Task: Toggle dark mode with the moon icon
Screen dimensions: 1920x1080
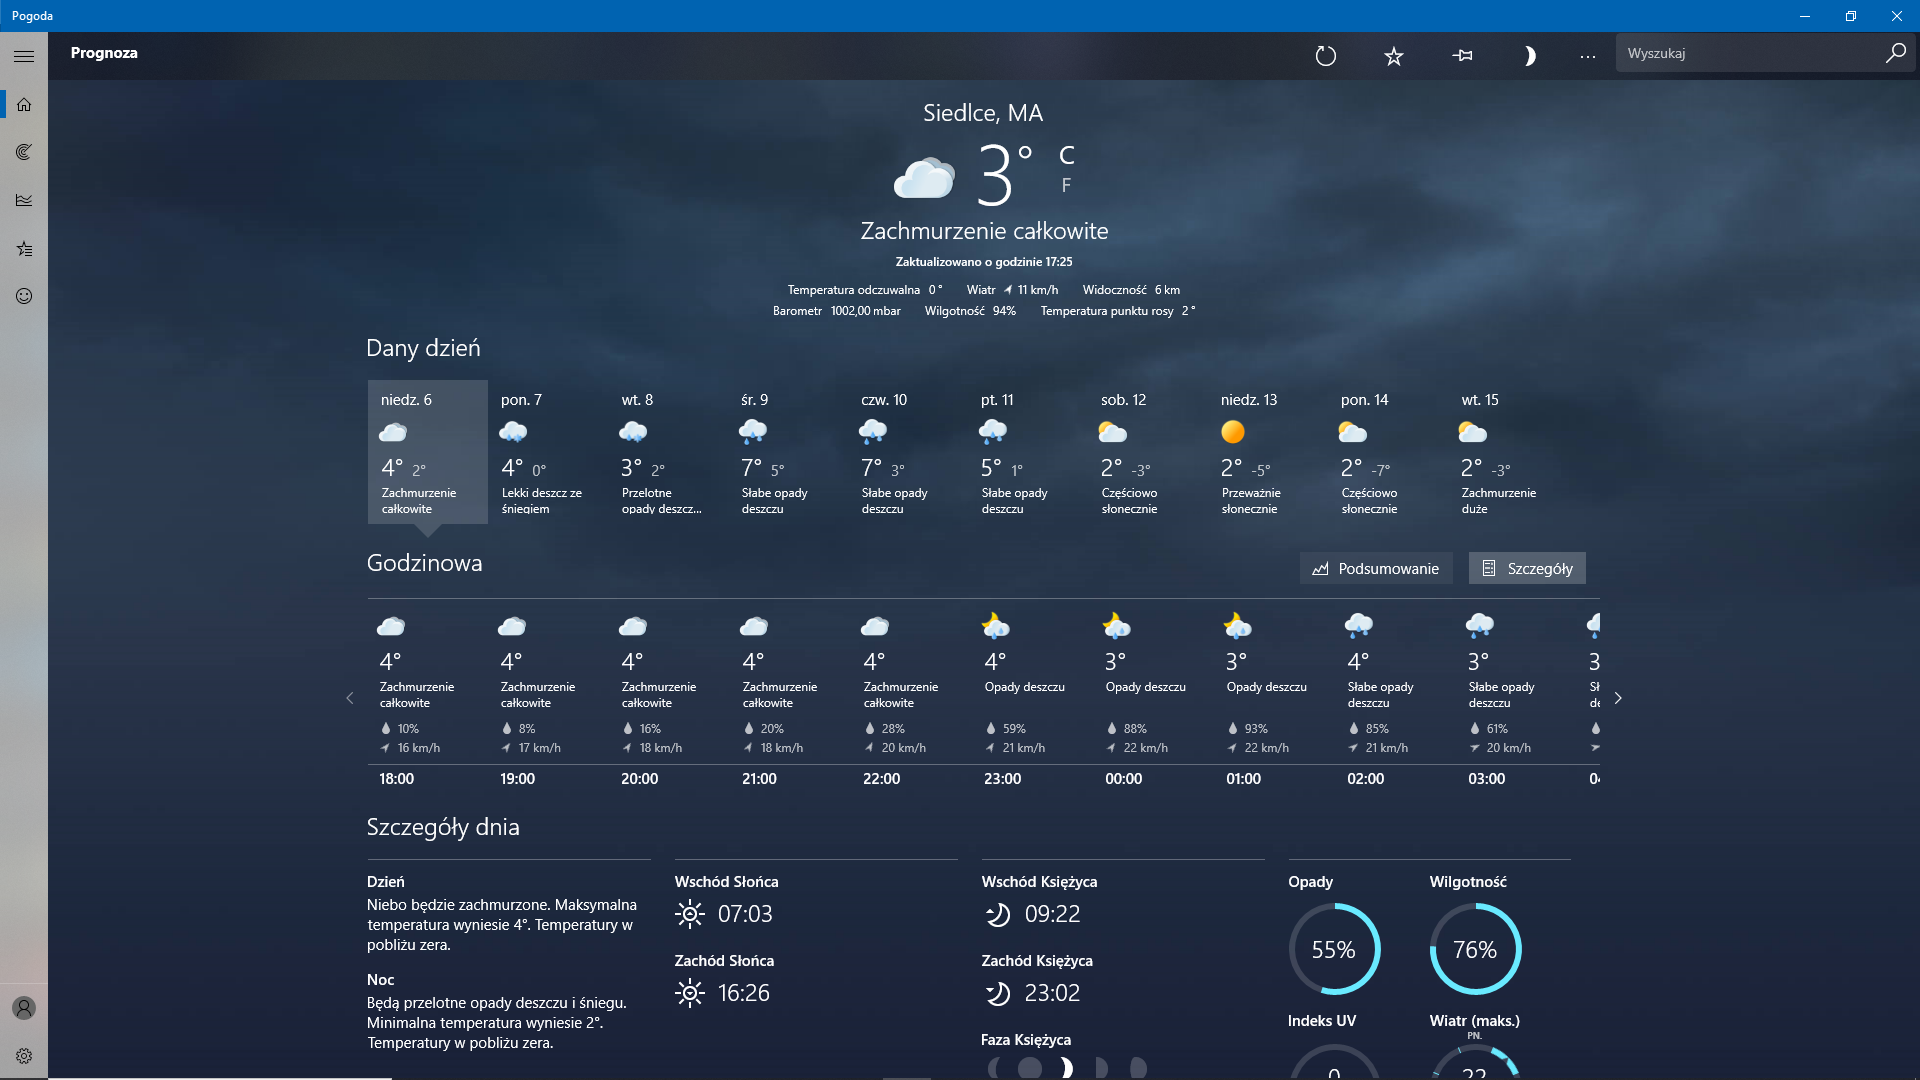Action: pyautogui.click(x=1529, y=56)
